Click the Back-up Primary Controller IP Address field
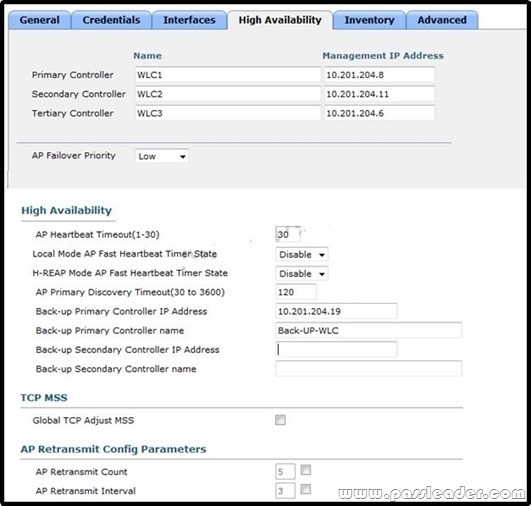The image size is (531, 506). tap(336, 311)
